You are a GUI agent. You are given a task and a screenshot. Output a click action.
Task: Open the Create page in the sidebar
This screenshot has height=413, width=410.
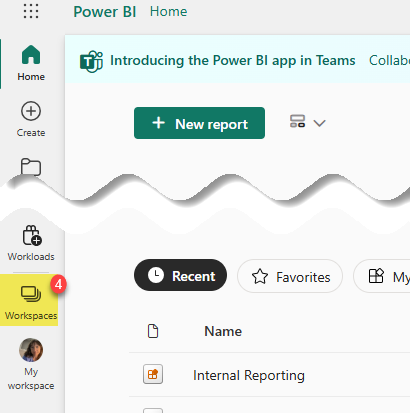[31, 119]
